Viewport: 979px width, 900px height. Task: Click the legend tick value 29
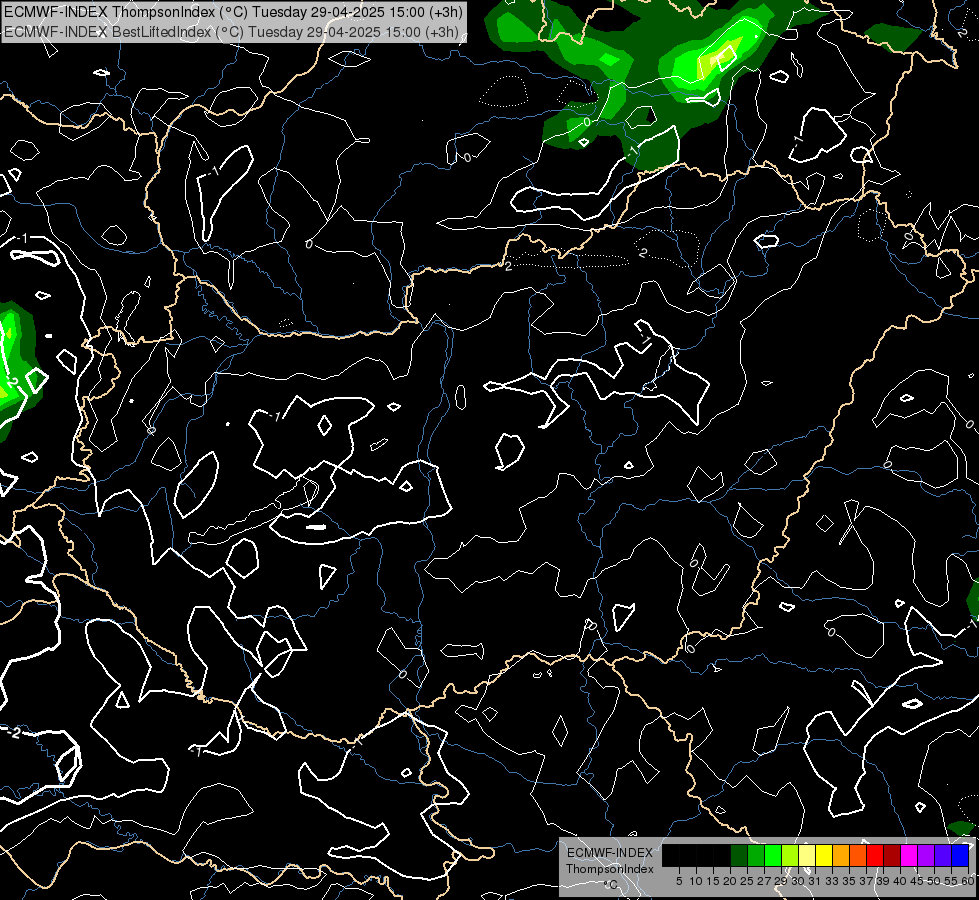780,881
